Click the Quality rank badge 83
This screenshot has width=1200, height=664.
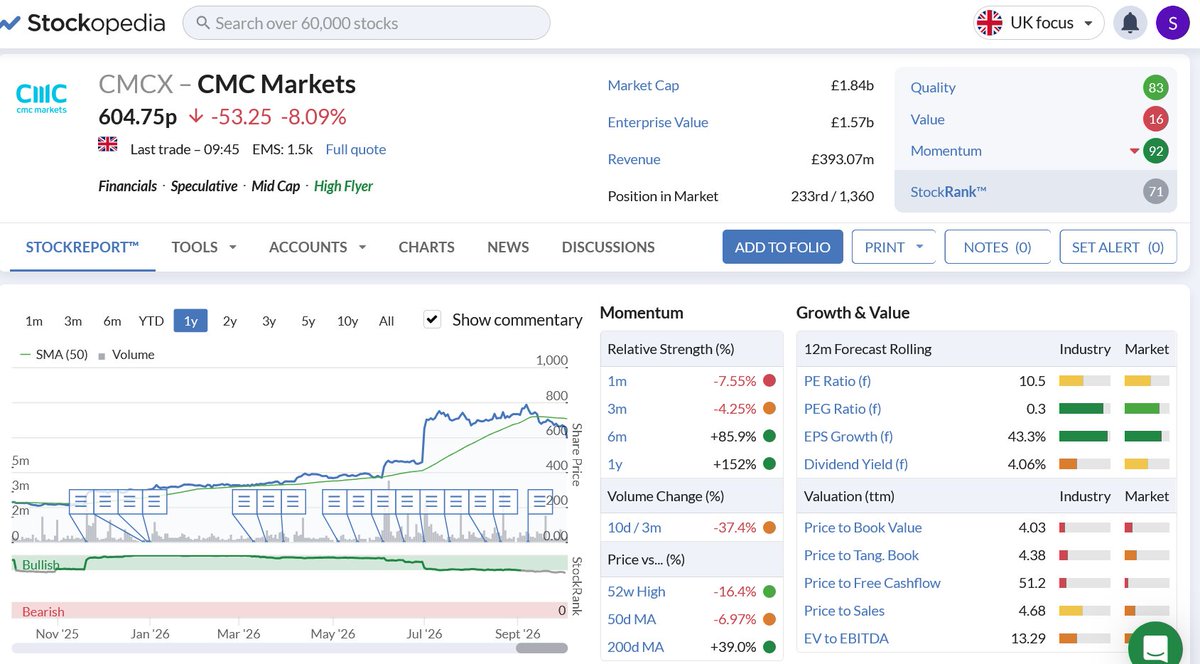pyautogui.click(x=1155, y=87)
